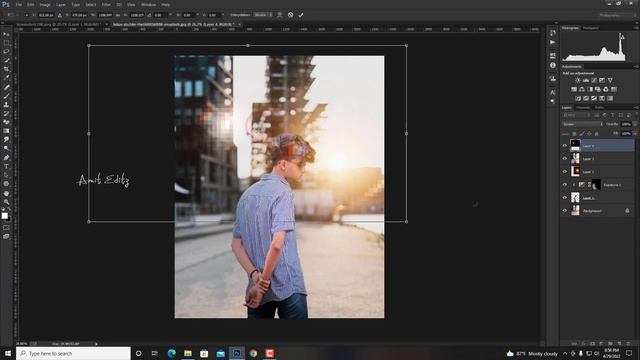
Task: Select the Rectangular Marquee tool
Action: click(x=6, y=43)
